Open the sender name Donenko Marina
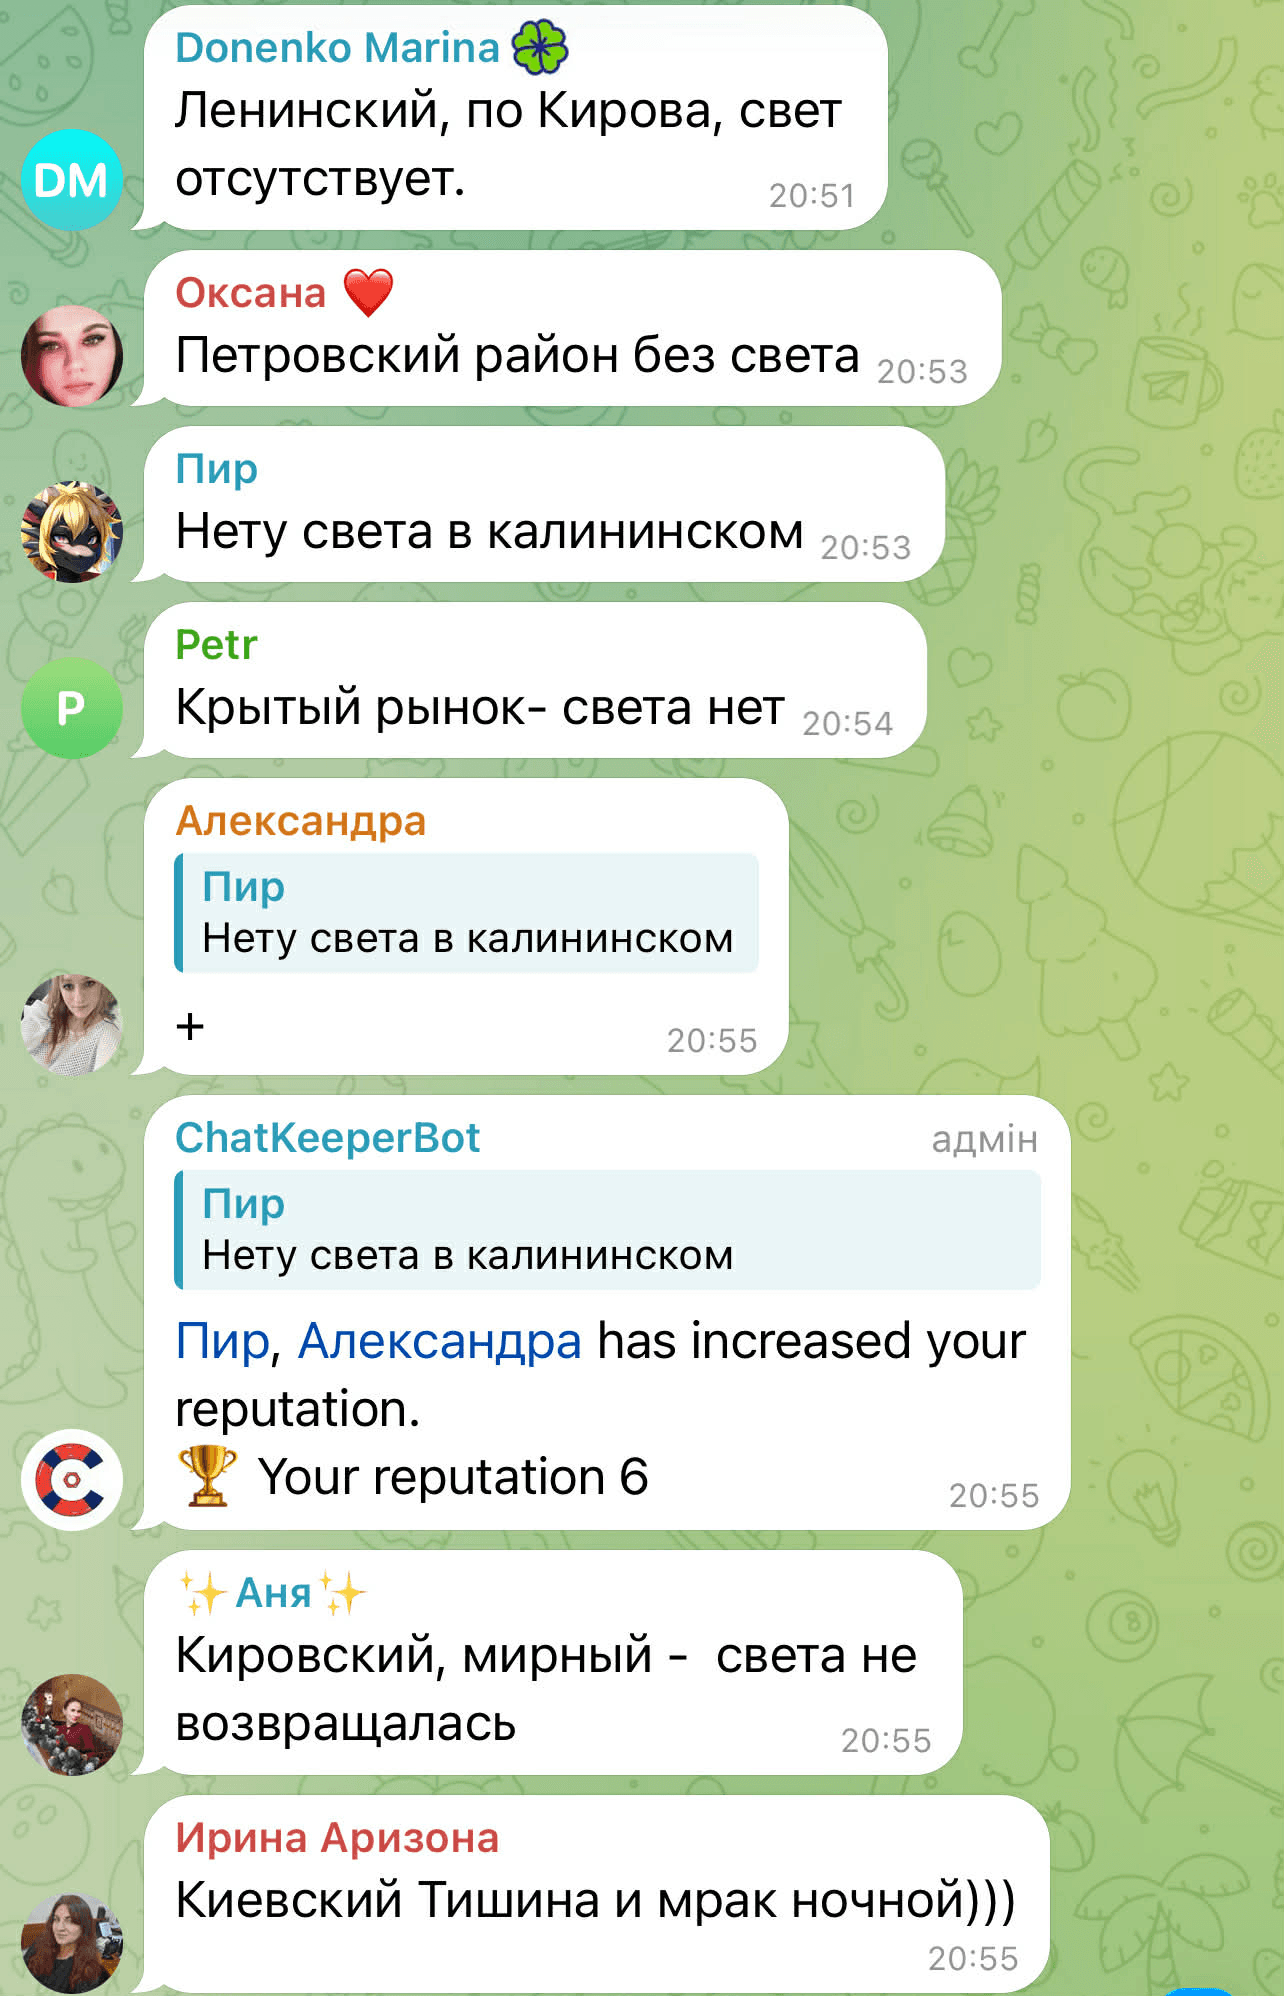 (337, 48)
